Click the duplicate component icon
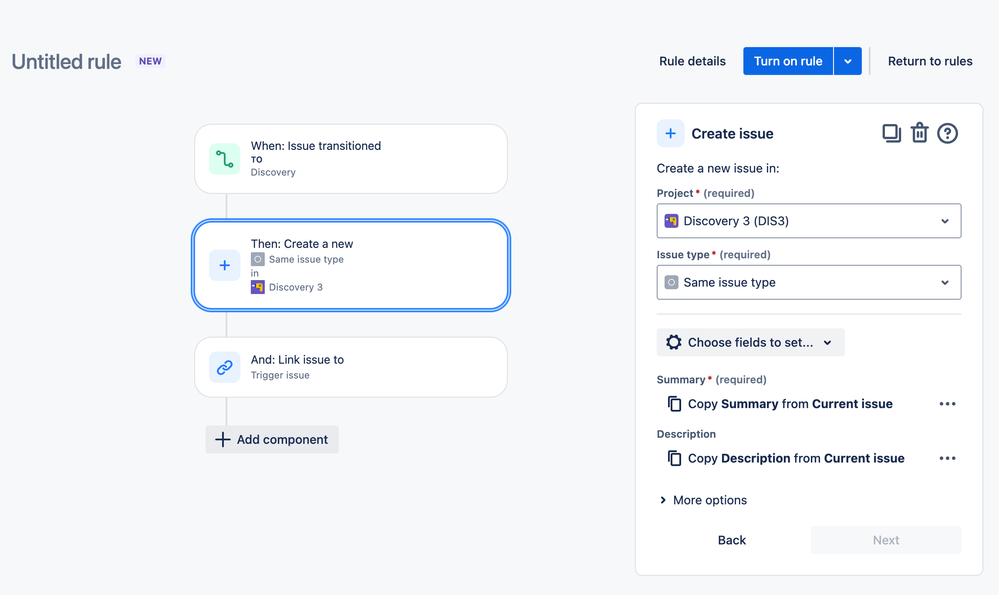Screen dimensions: 999x595 point(891,133)
